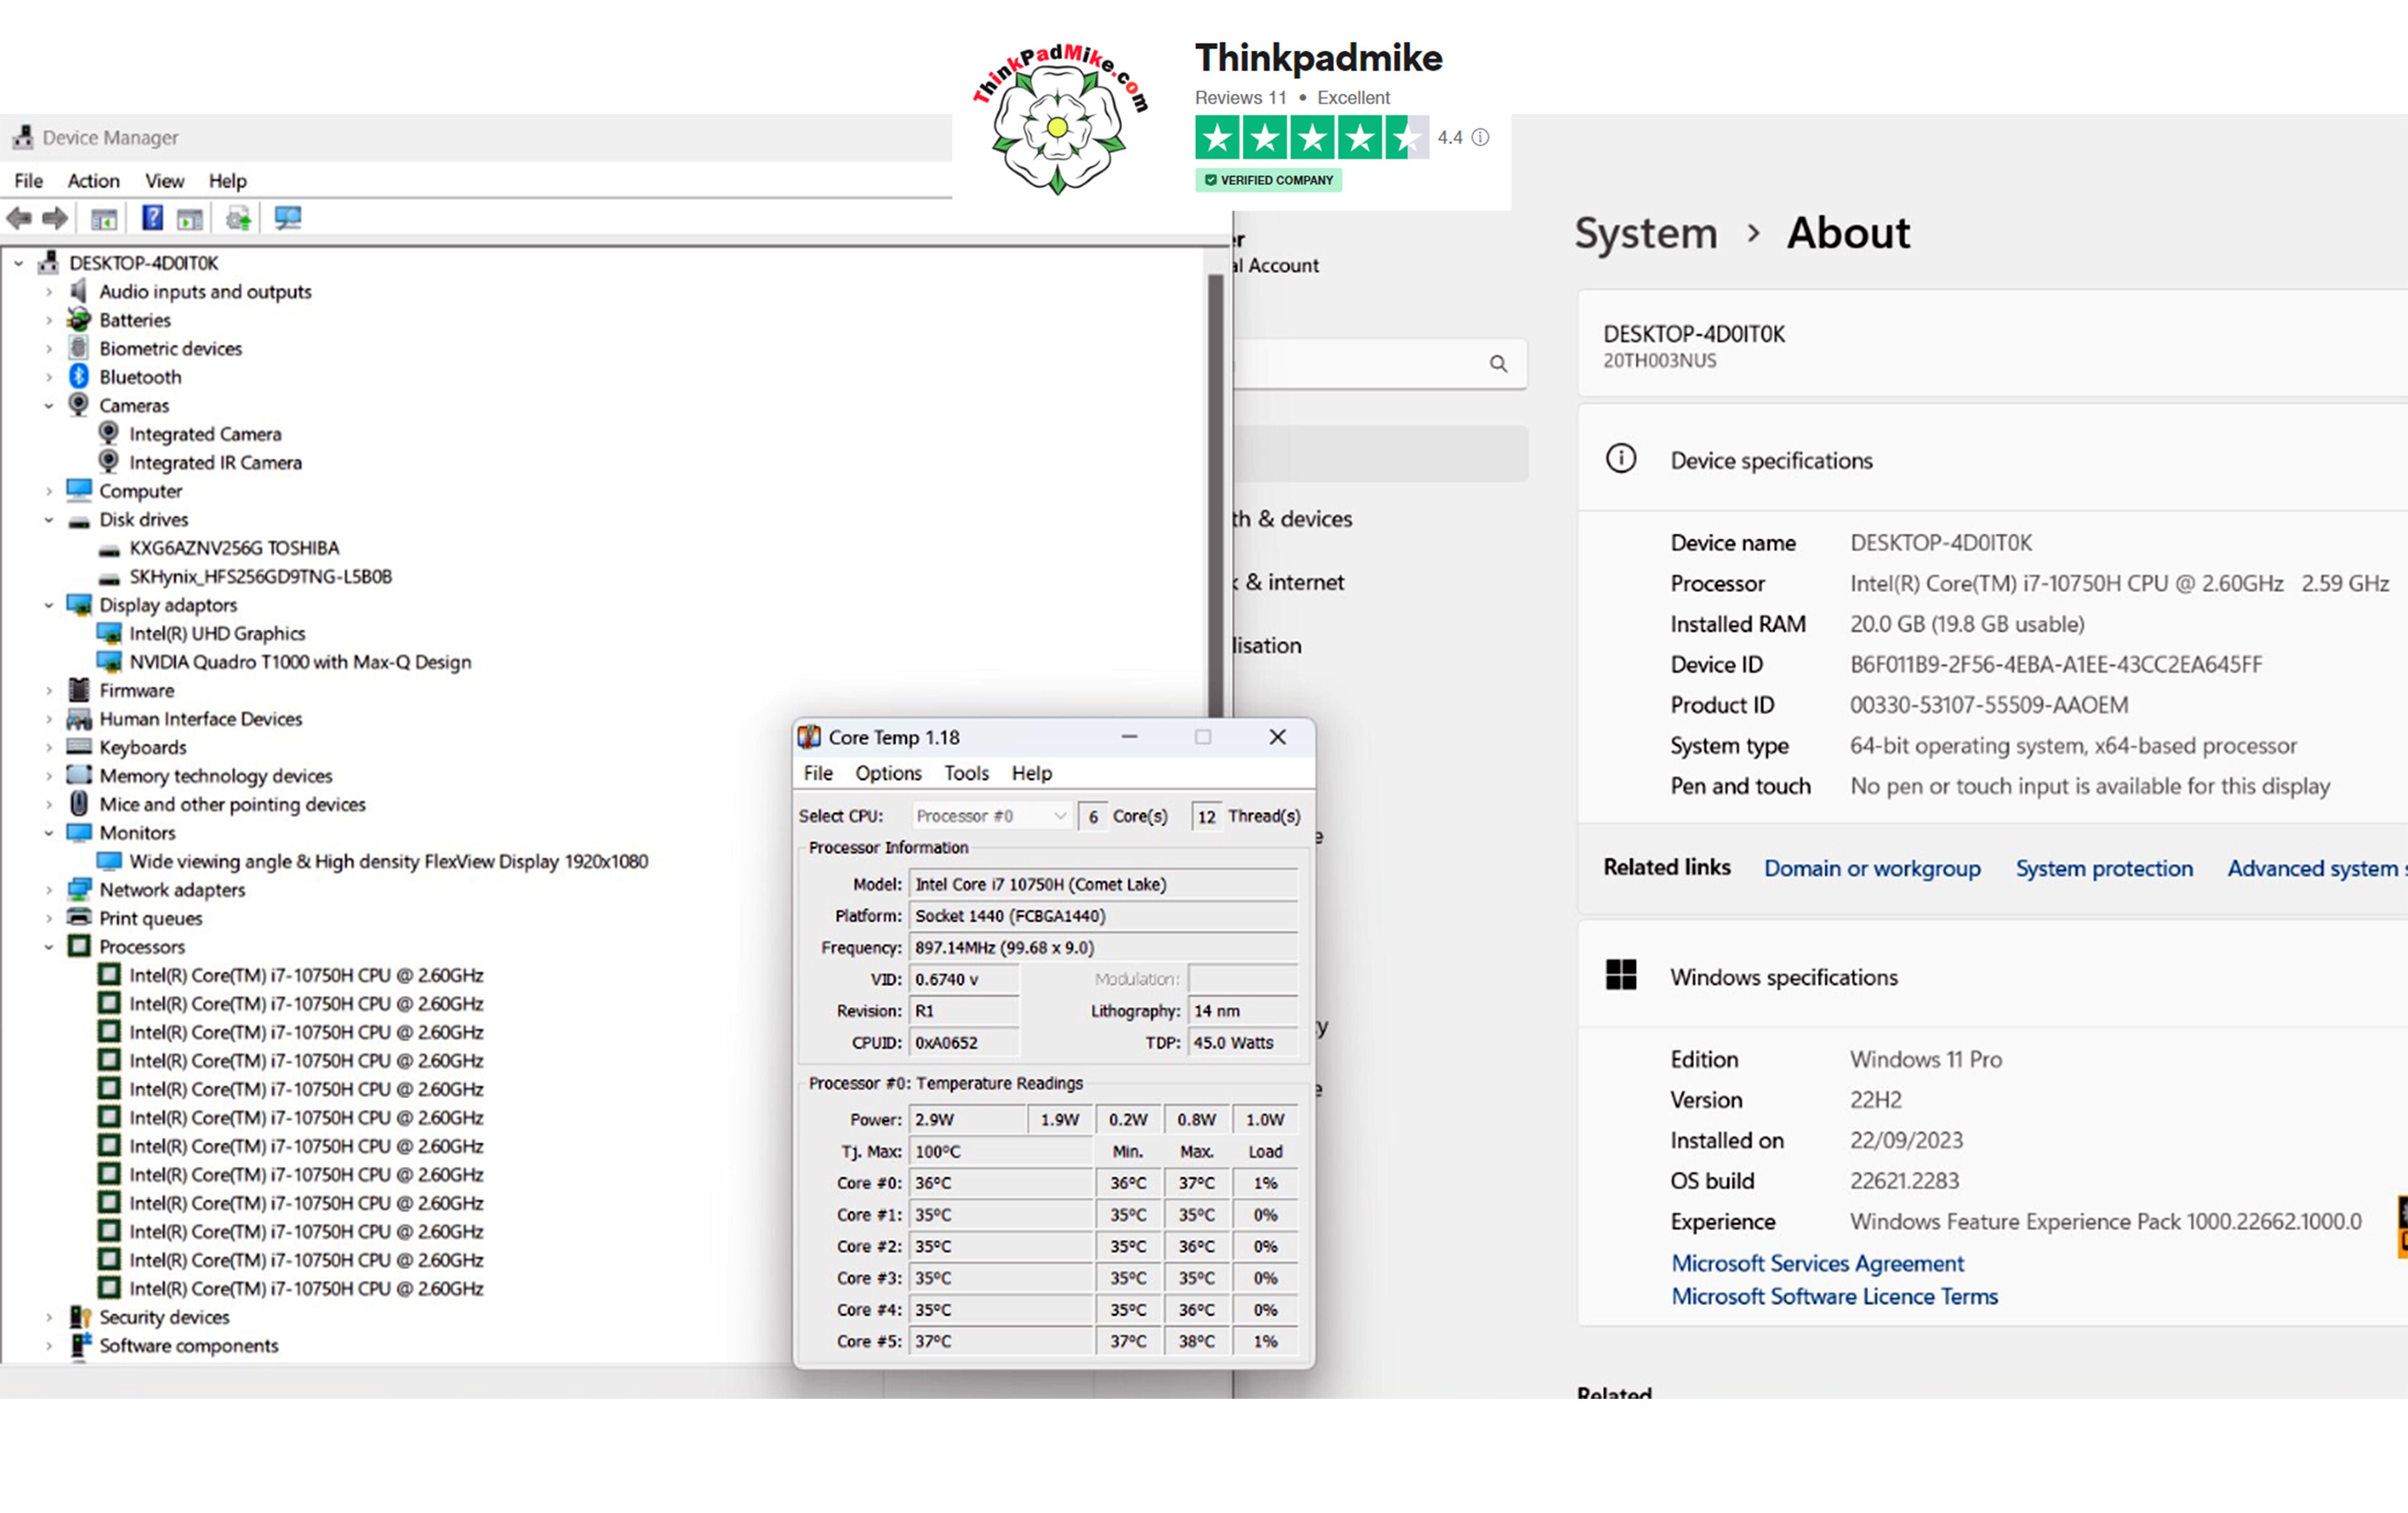
Task: Open Microsoft Software Licence Terms link
Action: pyautogui.click(x=1834, y=1296)
